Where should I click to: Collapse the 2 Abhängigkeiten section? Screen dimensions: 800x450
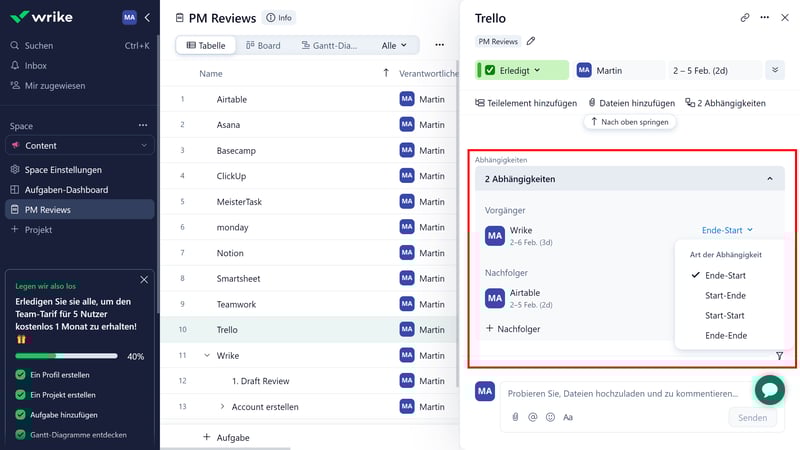(x=769, y=179)
